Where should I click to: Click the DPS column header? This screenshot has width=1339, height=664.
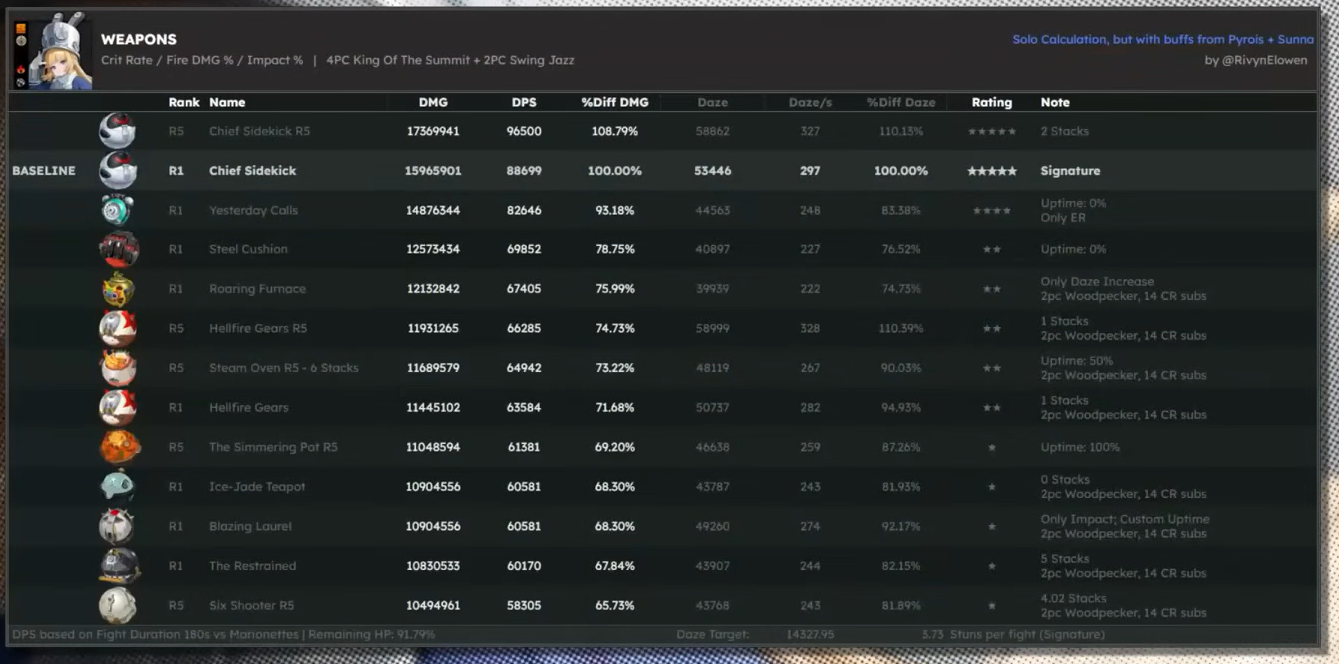[x=524, y=102]
